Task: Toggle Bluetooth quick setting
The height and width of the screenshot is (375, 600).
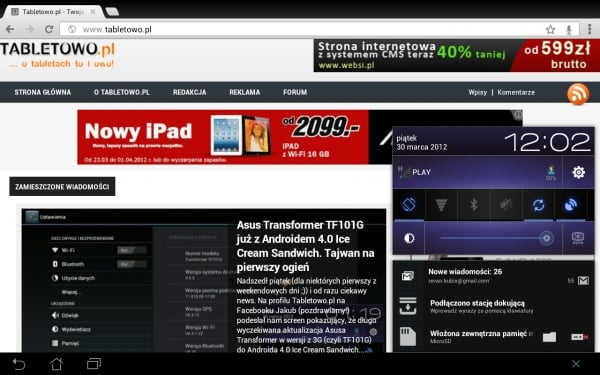Action: tap(473, 205)
